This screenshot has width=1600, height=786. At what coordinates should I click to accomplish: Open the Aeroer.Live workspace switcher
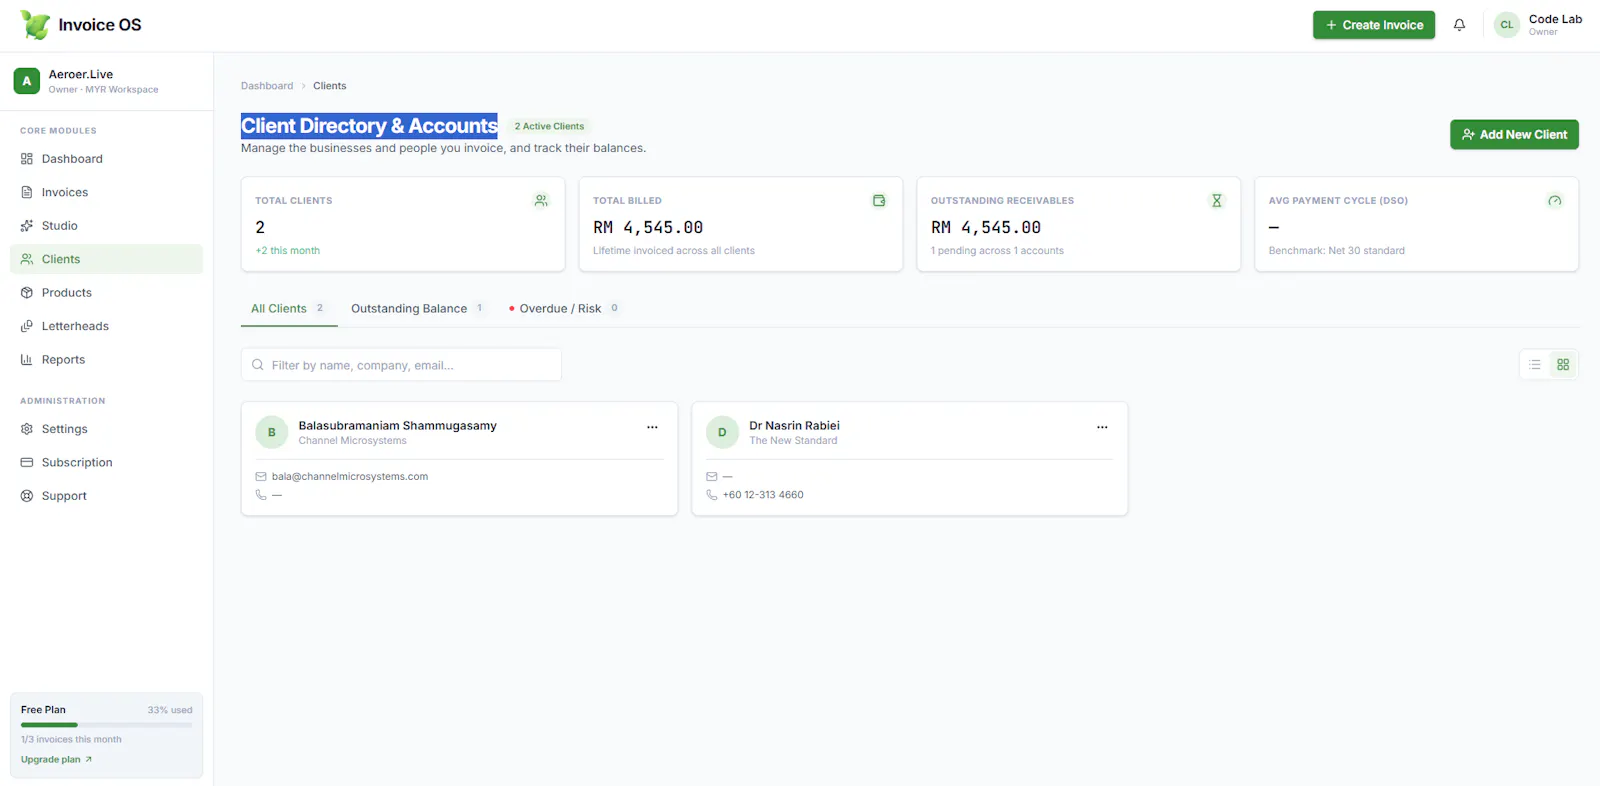pos(106,81)
